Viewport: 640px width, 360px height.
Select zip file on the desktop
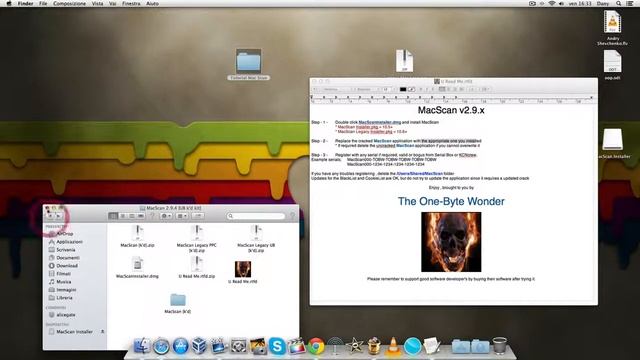(404, 61)
